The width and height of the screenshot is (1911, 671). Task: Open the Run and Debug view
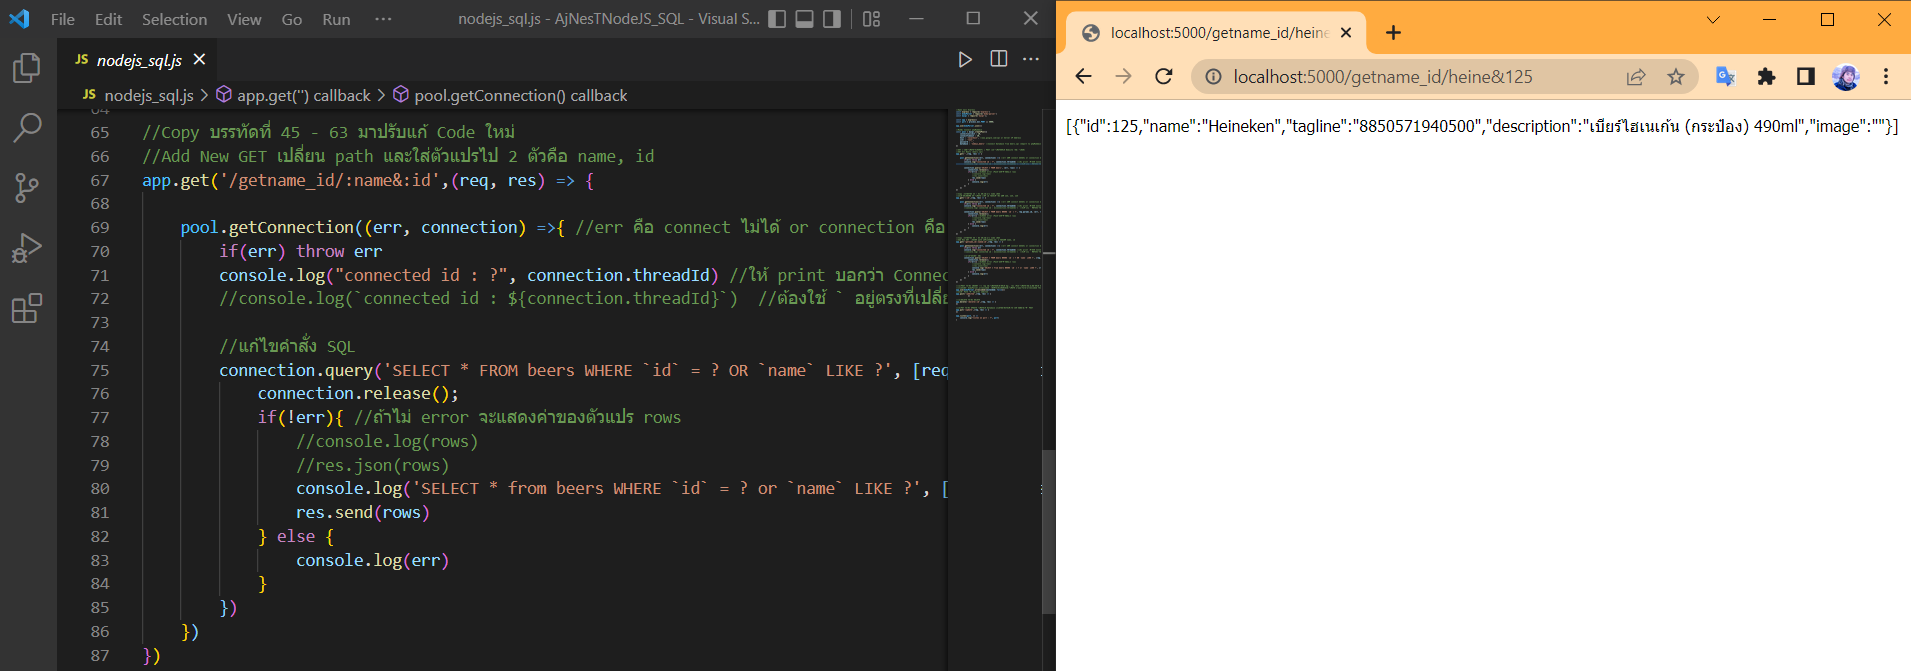27,248
